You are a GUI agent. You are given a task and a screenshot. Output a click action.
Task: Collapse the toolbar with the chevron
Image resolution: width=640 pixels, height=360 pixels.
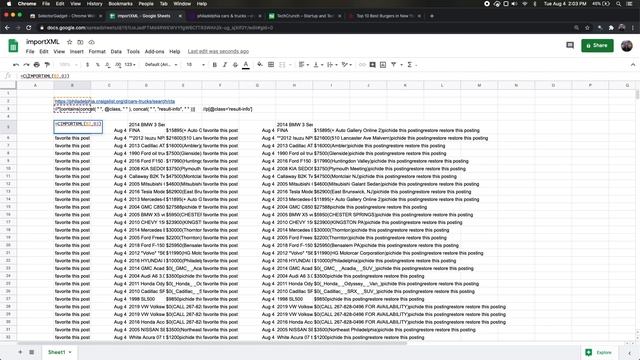point(633,64)
